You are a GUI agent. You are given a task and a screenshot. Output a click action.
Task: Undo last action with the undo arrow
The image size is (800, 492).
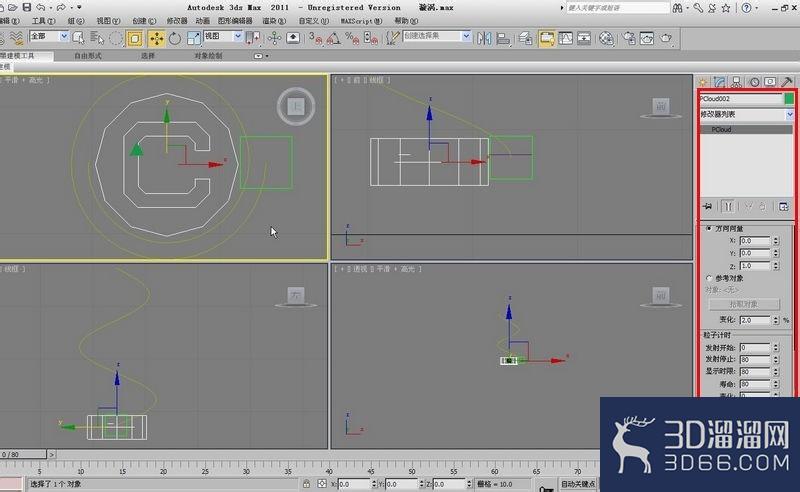tap(41, 7)
